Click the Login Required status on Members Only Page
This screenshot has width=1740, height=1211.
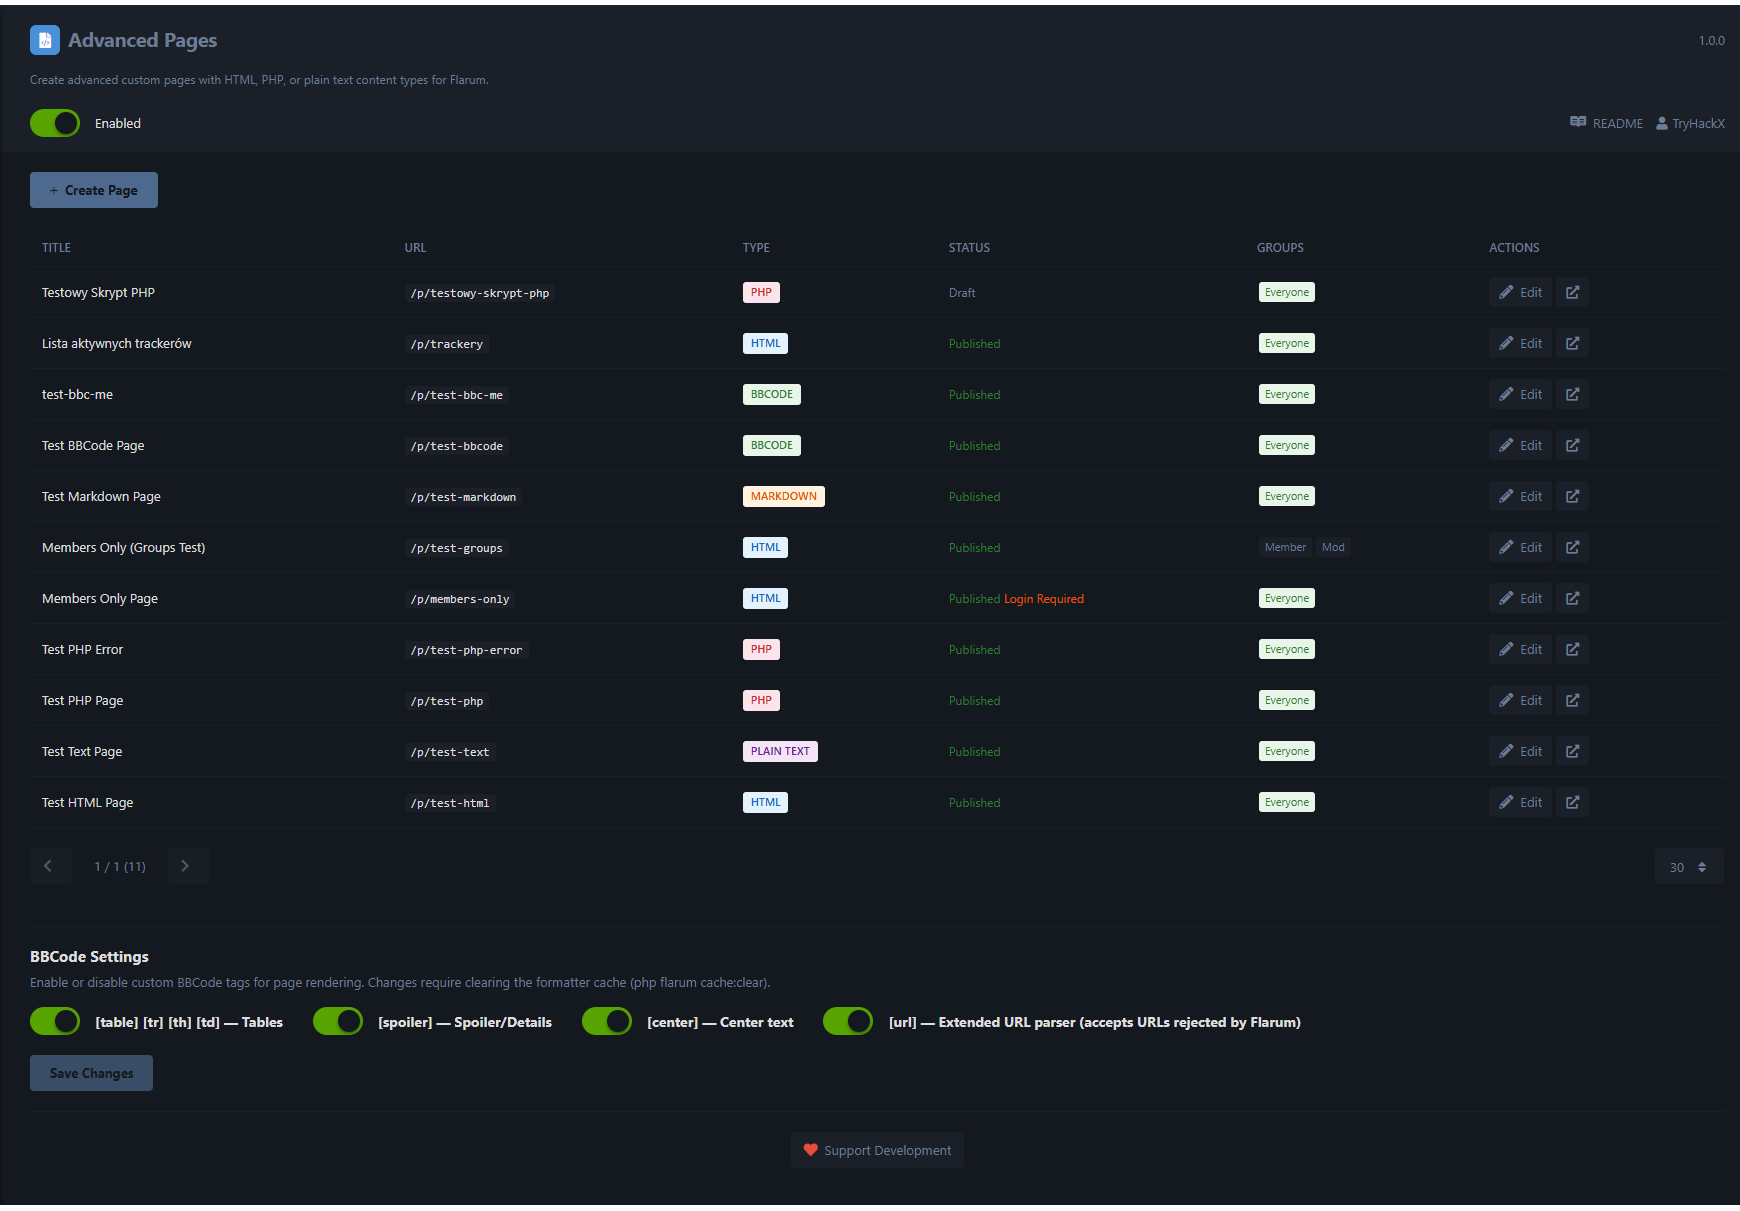click(1044, 598)
